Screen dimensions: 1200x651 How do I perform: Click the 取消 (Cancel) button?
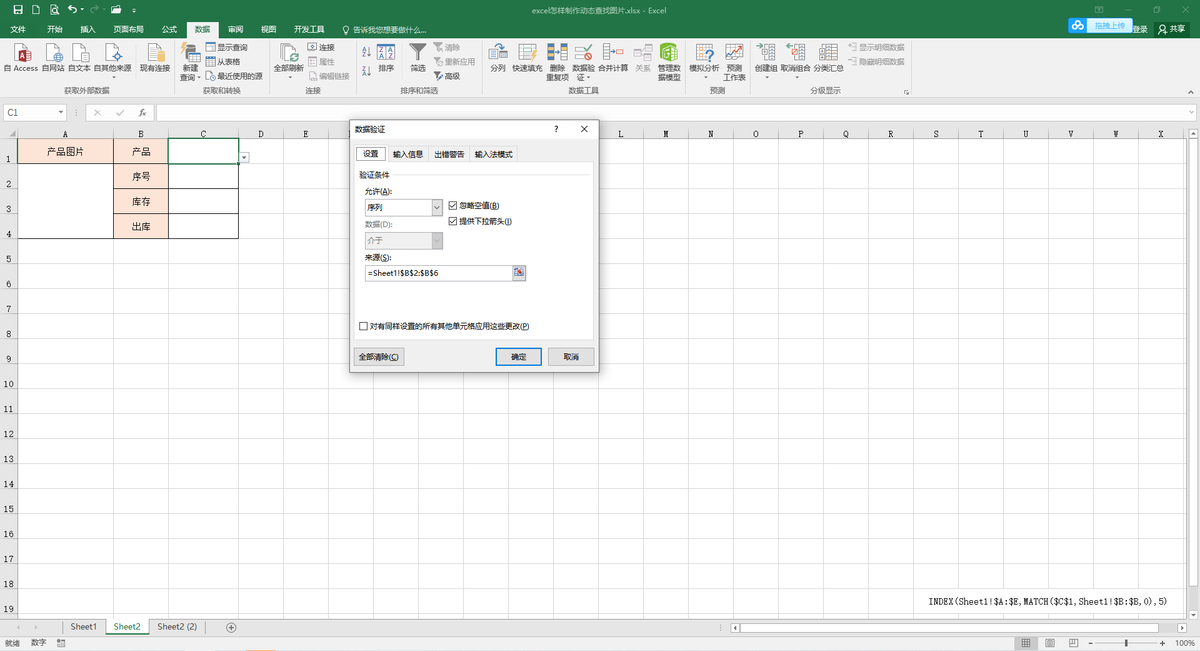click(x=571, y=357)
